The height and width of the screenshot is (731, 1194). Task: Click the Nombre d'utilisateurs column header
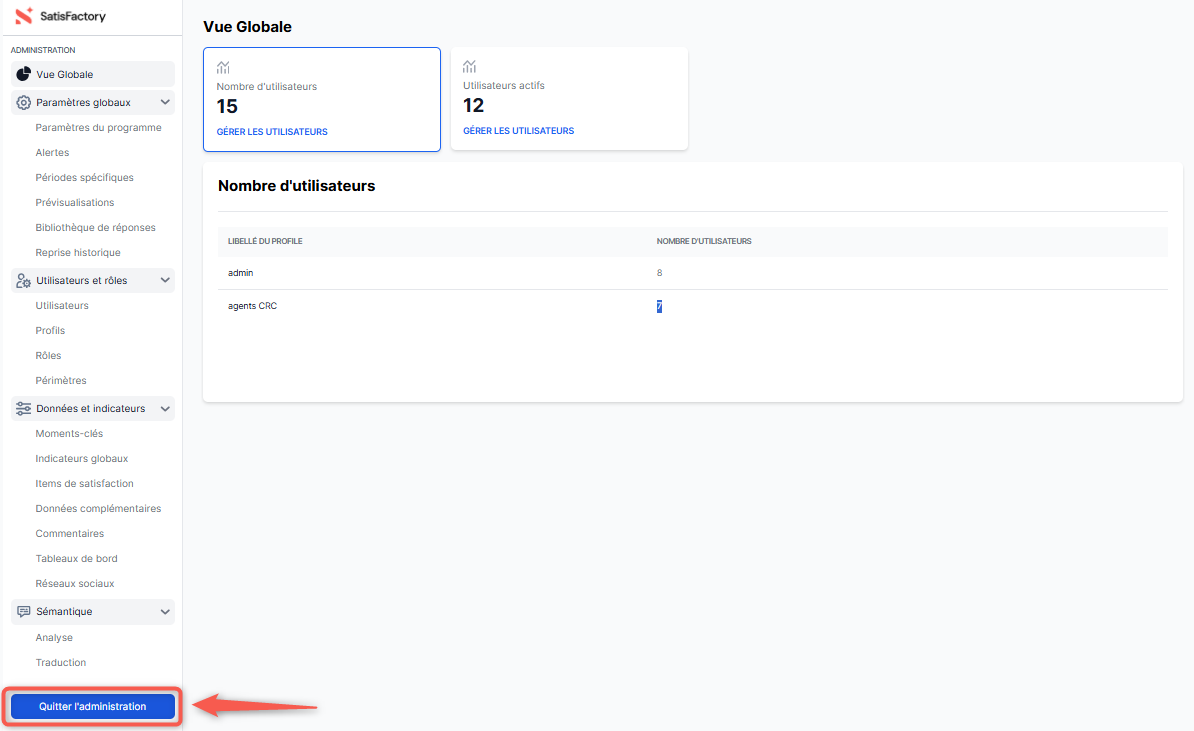[704, 241]
